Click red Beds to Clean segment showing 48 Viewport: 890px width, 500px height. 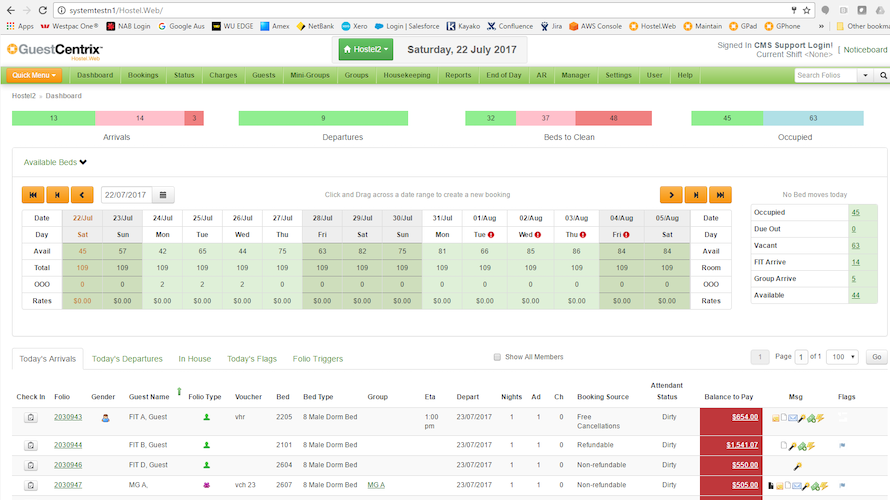point(614,118)
